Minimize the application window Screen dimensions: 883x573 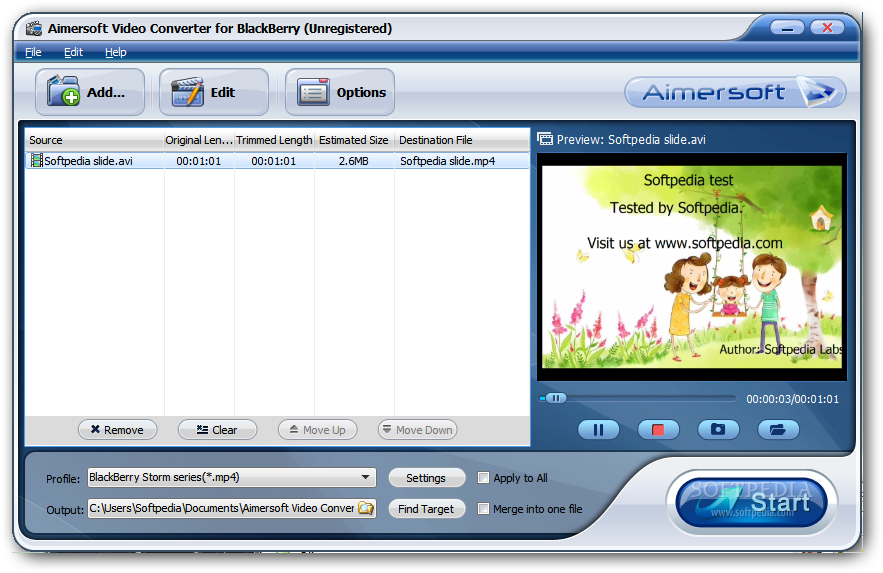click(787, 27)
